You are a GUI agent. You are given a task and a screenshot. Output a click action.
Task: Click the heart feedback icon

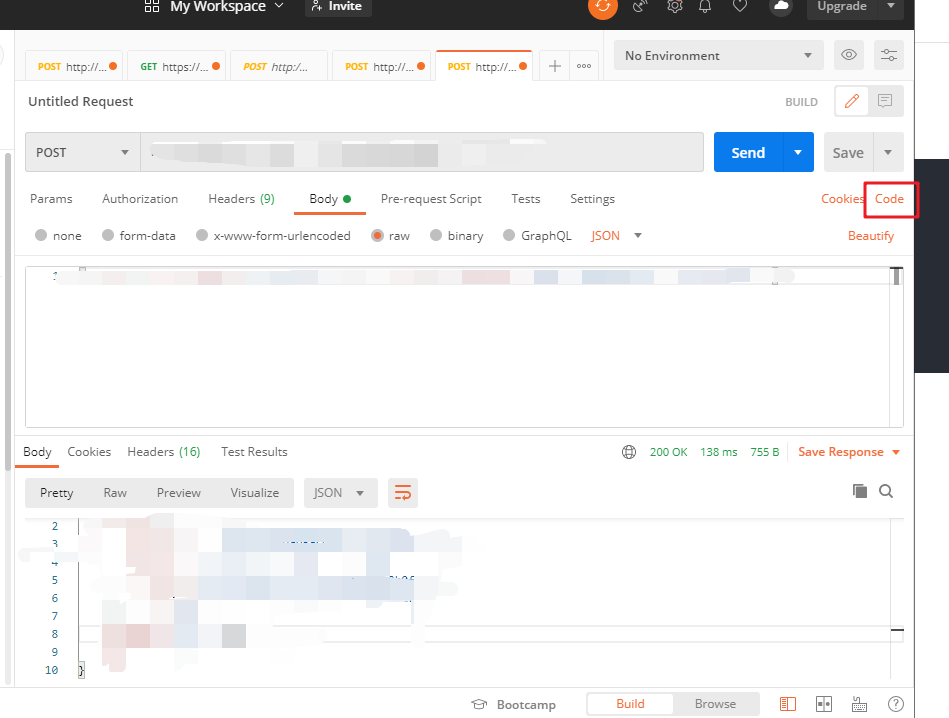pyautogui.click(x=740, y=8)
